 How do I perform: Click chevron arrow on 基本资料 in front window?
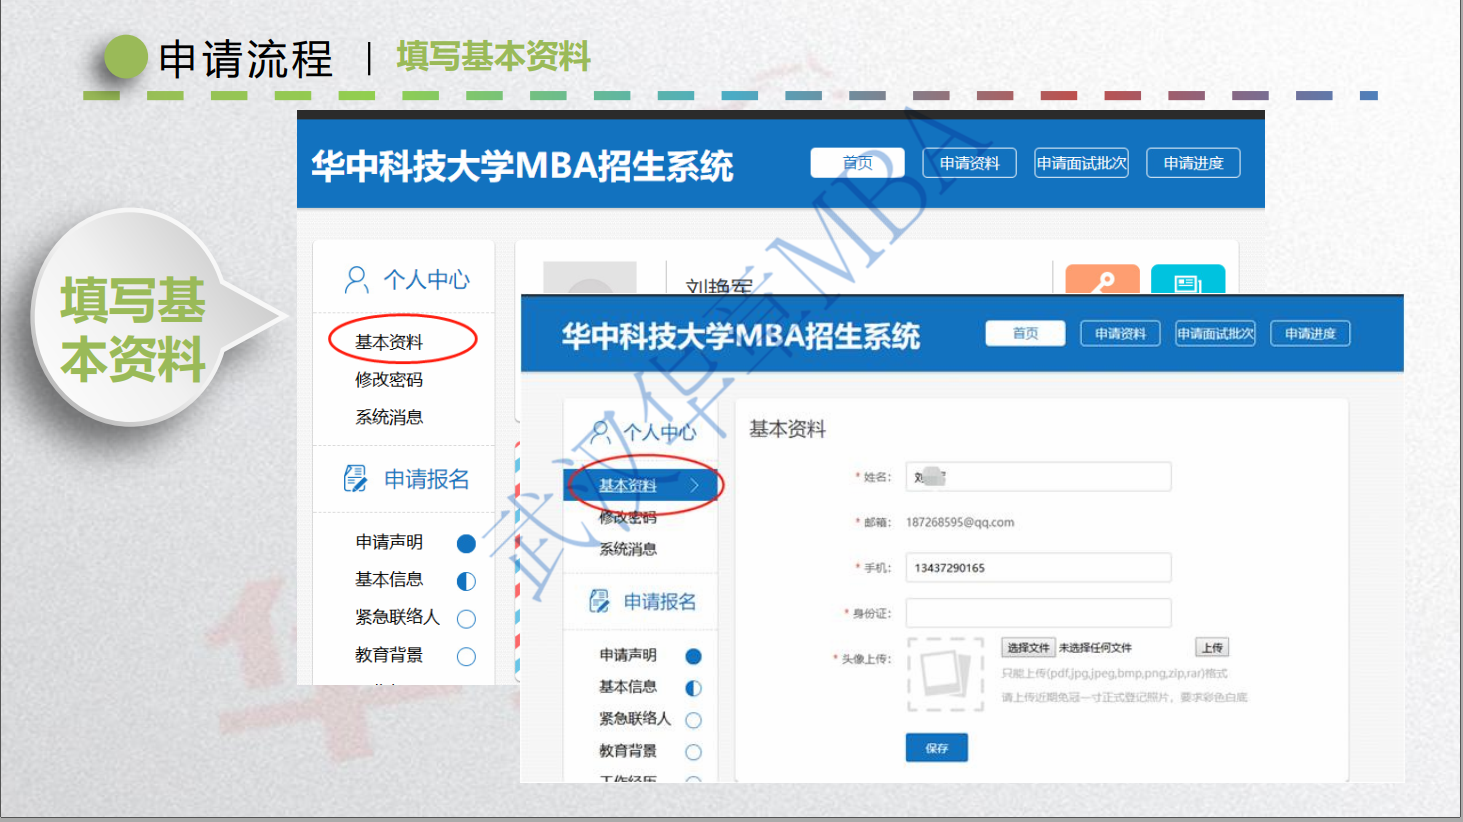pos(694,485)
